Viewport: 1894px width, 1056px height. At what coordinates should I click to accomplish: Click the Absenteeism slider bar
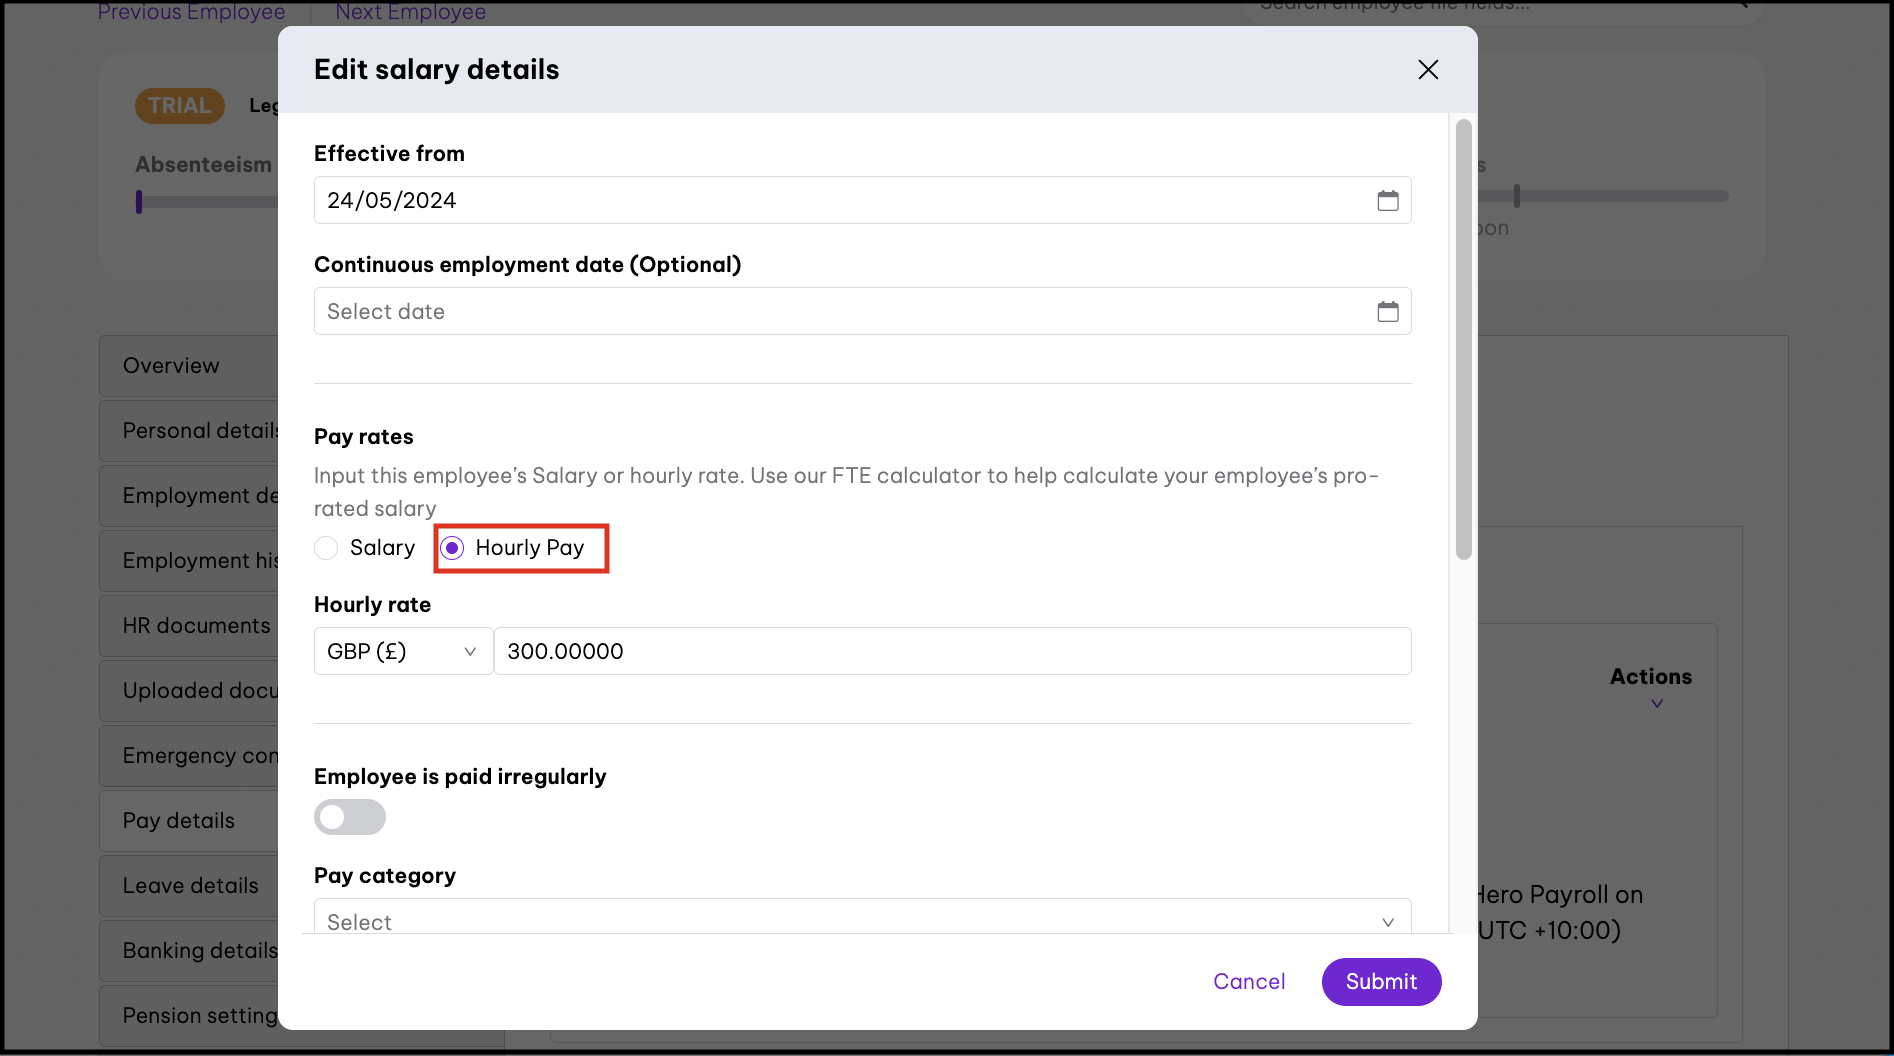[207, 202]
